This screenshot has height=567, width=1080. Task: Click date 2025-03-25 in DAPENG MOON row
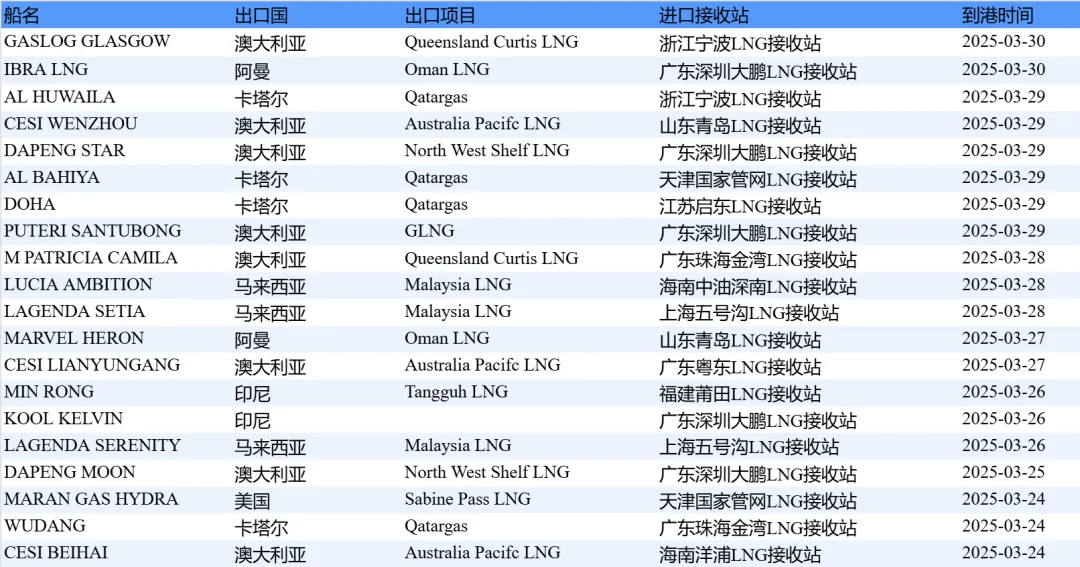click(x=1004, y=473)
